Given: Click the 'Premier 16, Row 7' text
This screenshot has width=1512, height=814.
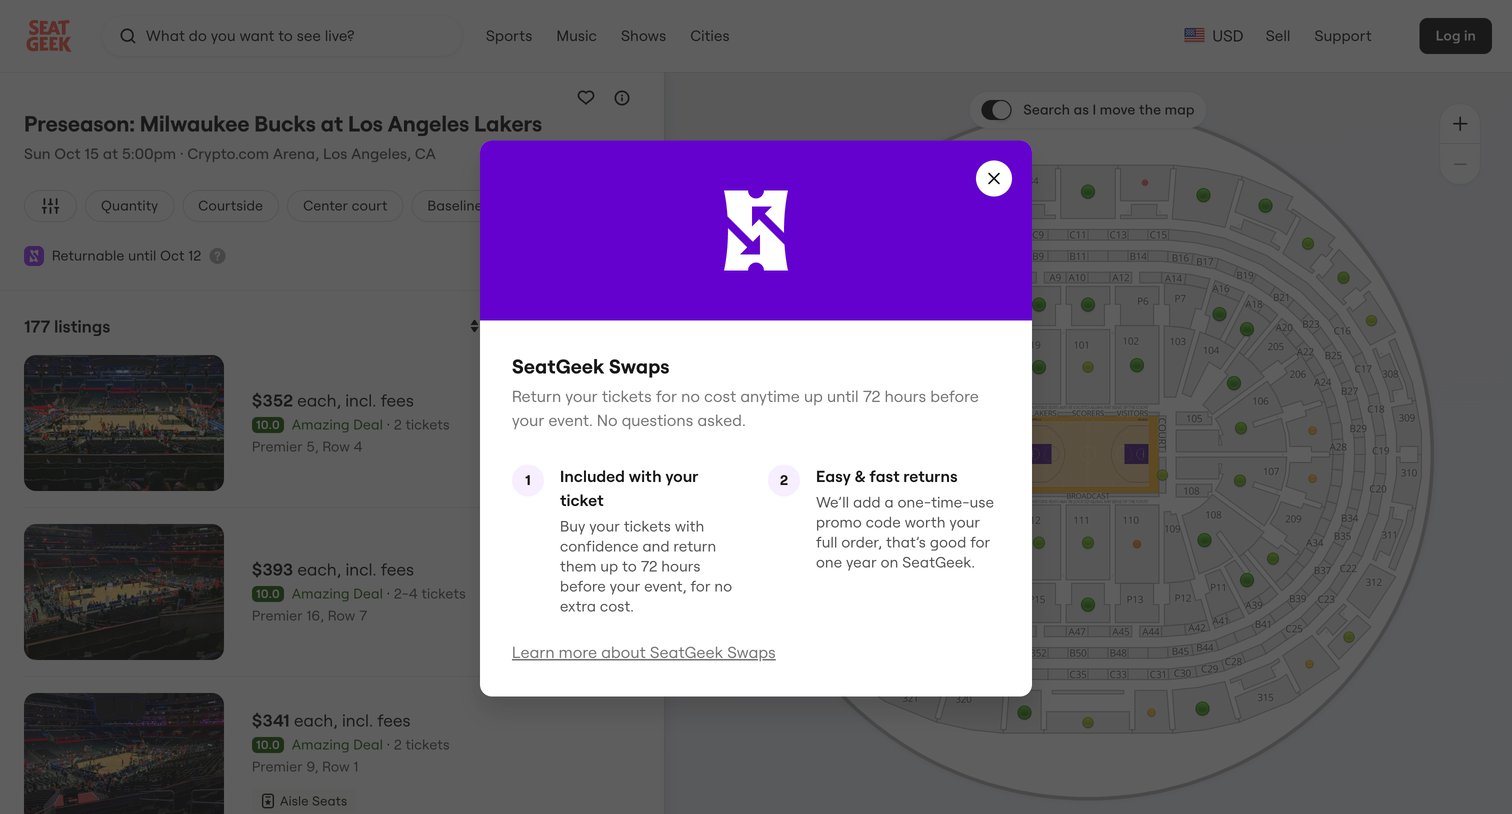Looking at the screenshot, I should point(309,616).
